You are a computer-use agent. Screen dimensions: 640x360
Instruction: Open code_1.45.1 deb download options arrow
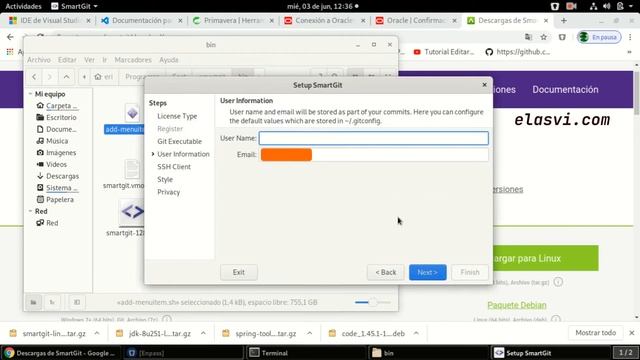pyautogui.click(x=416, y=333)
